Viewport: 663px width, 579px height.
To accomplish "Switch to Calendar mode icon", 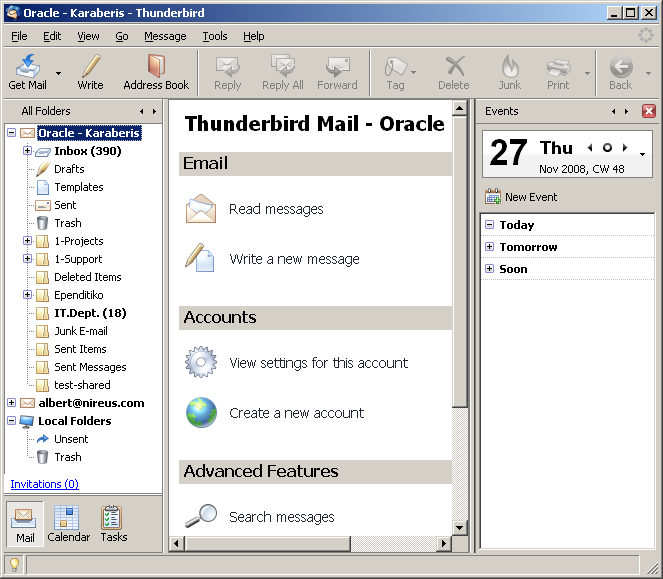I will (66, 518).
